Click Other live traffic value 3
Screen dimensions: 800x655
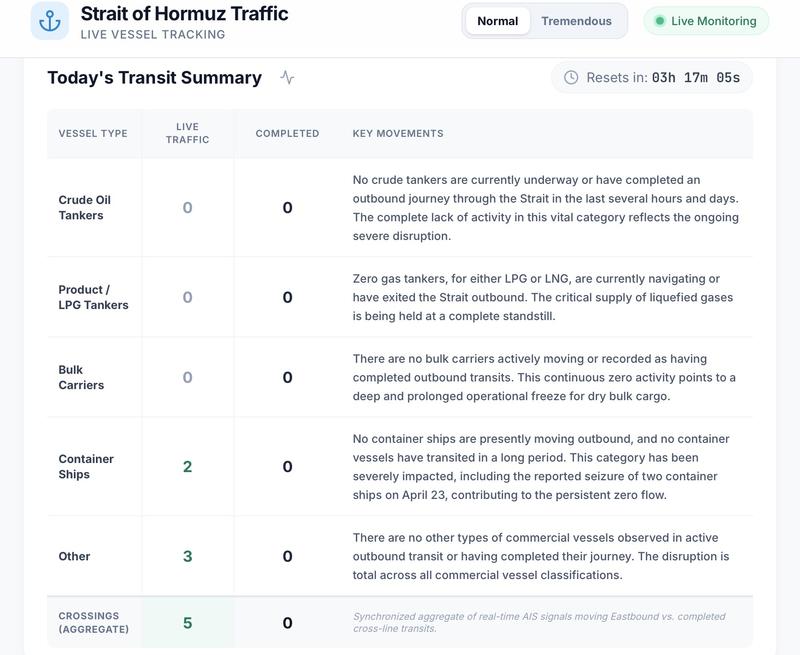(x=187, y=556)
